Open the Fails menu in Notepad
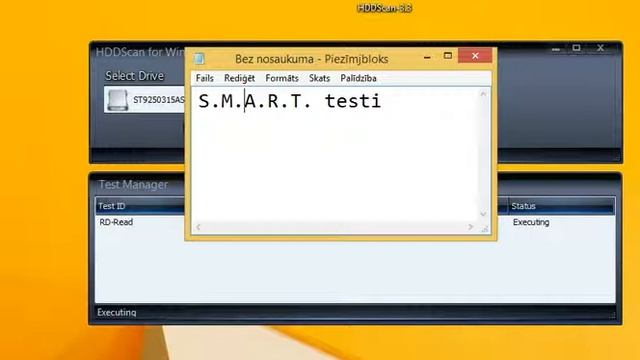Screen dimensions: 640x360 click(204, 78)
